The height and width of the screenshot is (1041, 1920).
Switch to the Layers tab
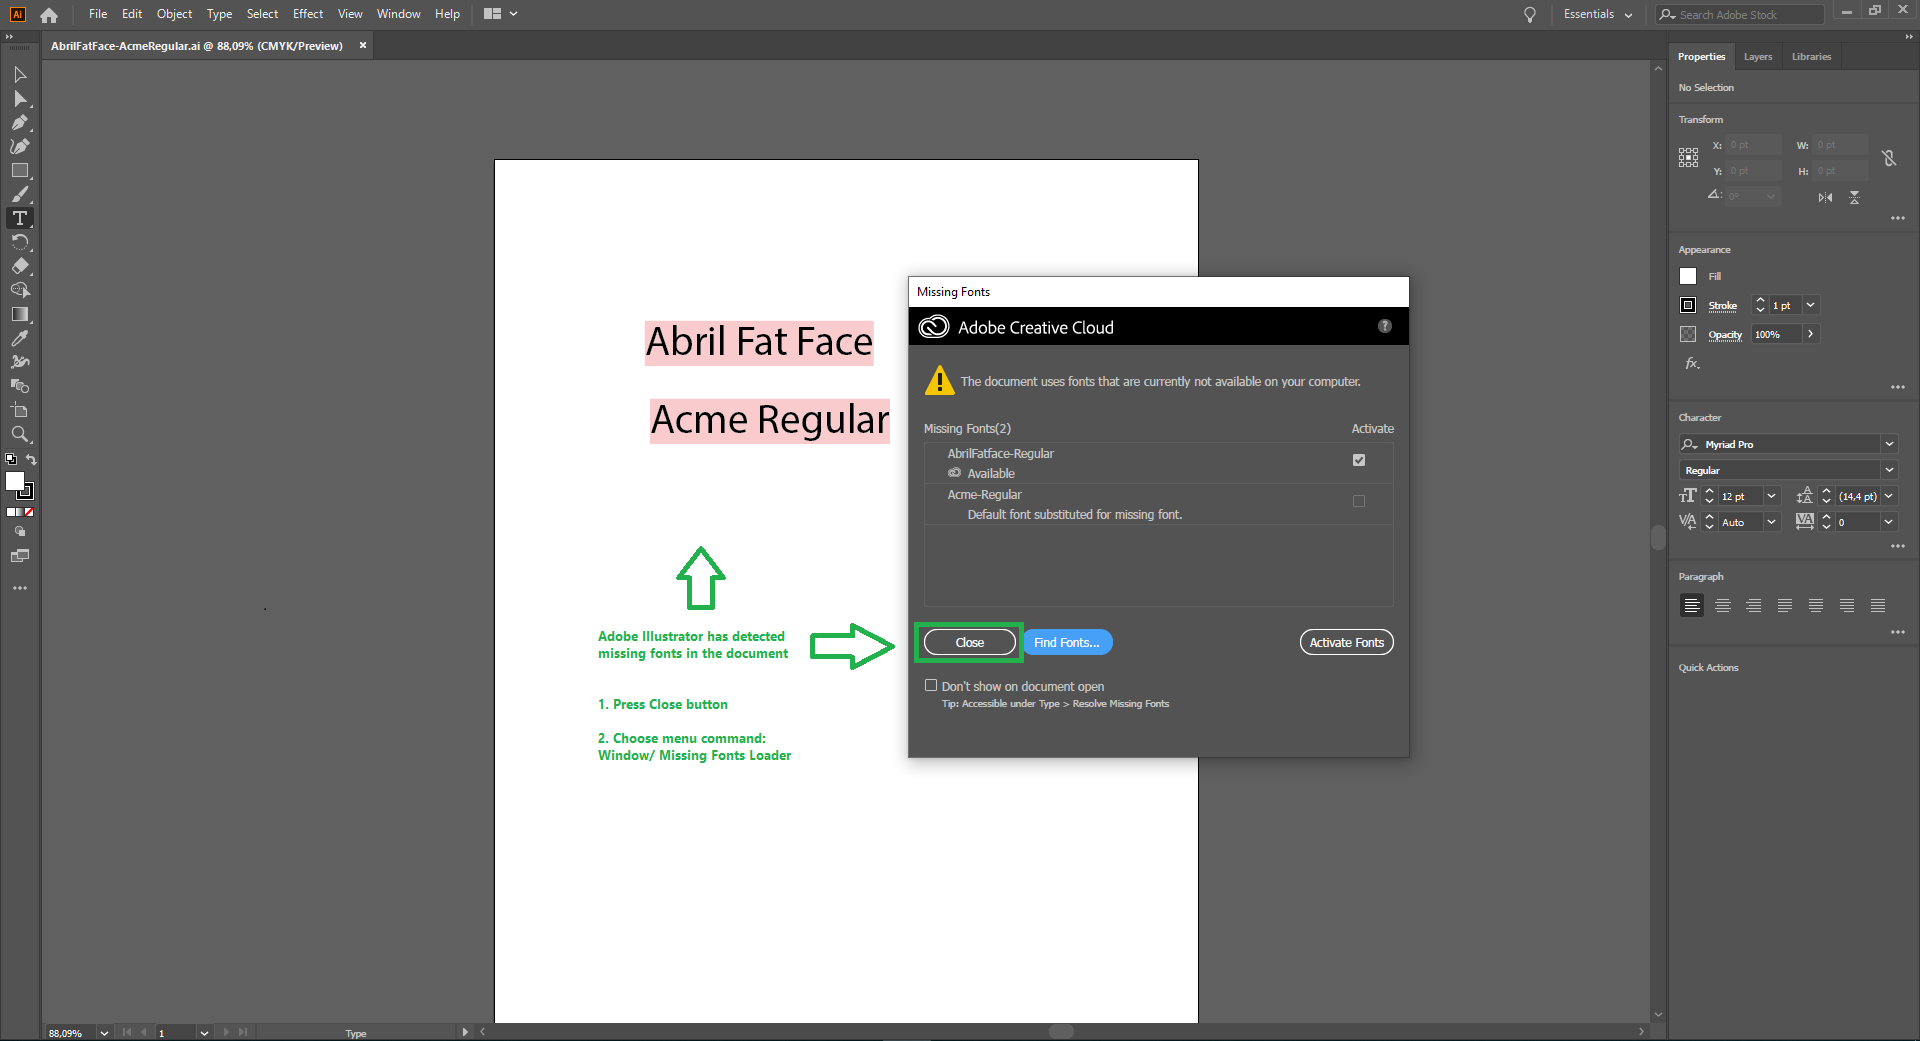click(1757, 57)
